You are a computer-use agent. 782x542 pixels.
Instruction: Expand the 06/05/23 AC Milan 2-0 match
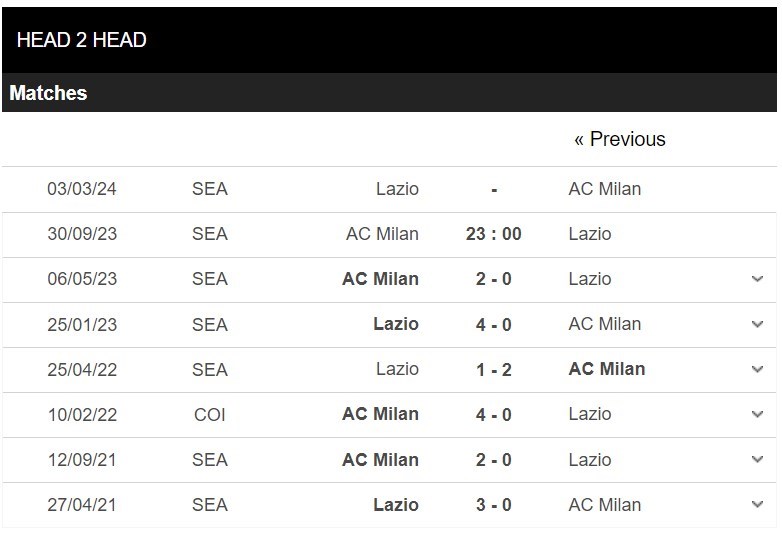(757, 279)
